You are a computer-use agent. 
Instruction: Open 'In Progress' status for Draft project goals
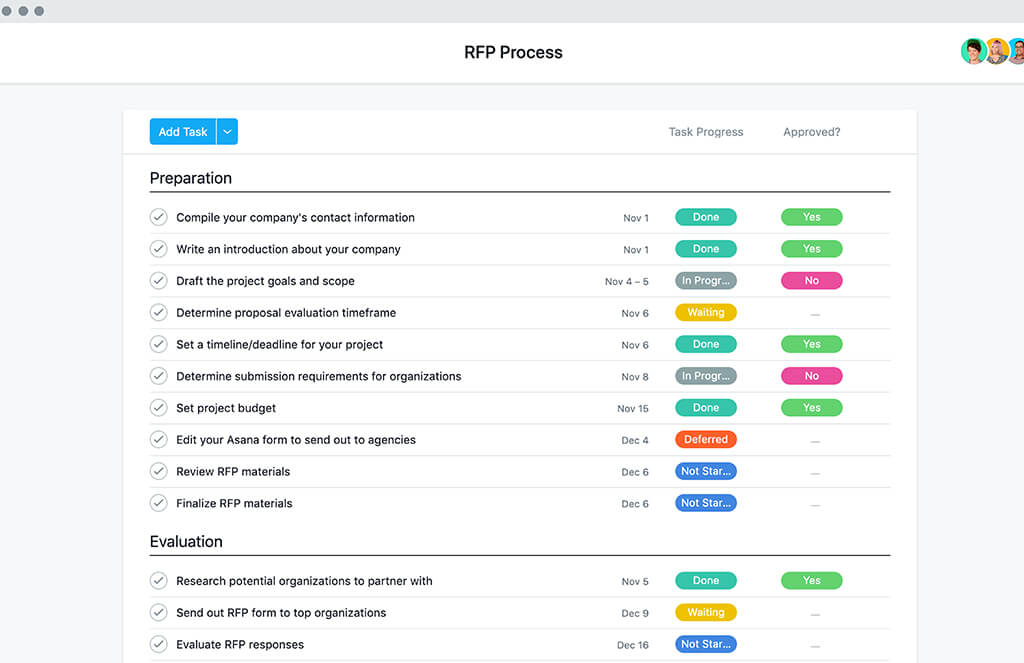point(705,281)
